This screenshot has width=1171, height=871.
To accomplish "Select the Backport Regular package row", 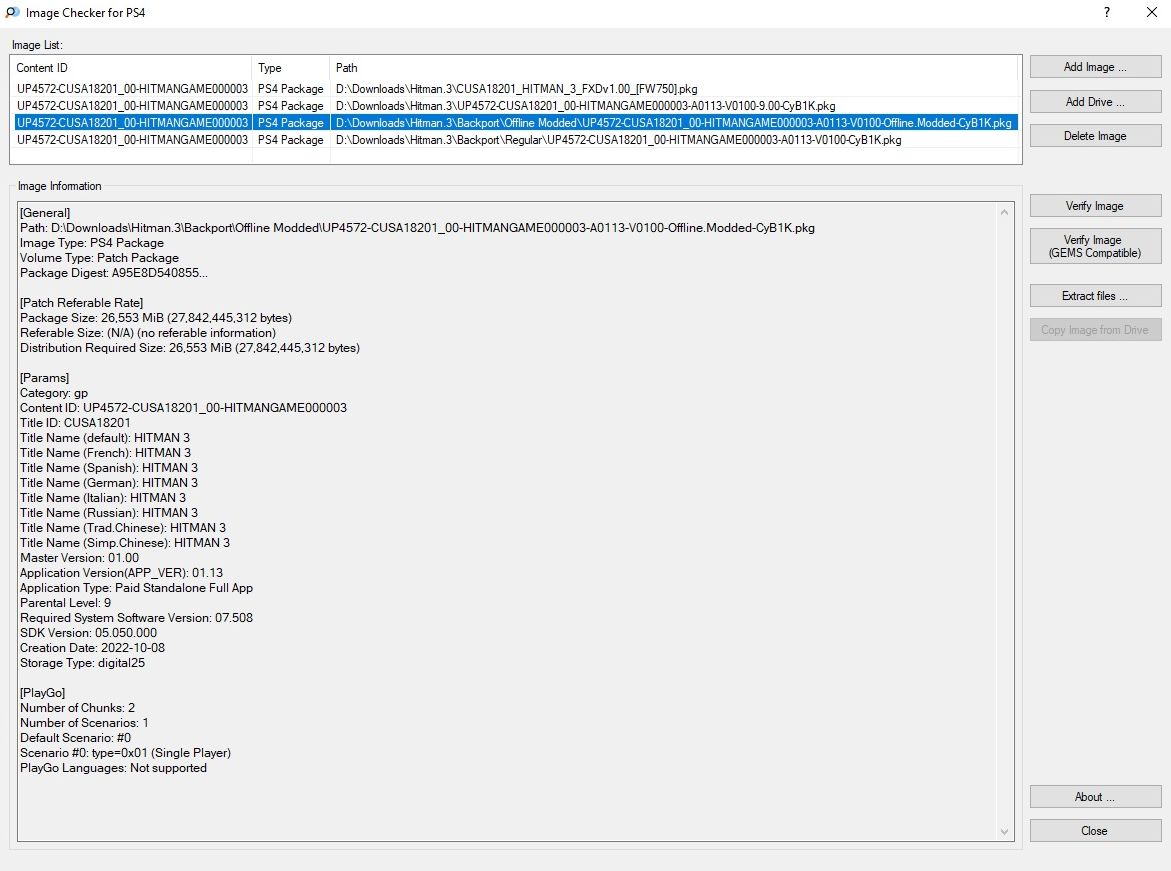I will [x=618, y=140].
